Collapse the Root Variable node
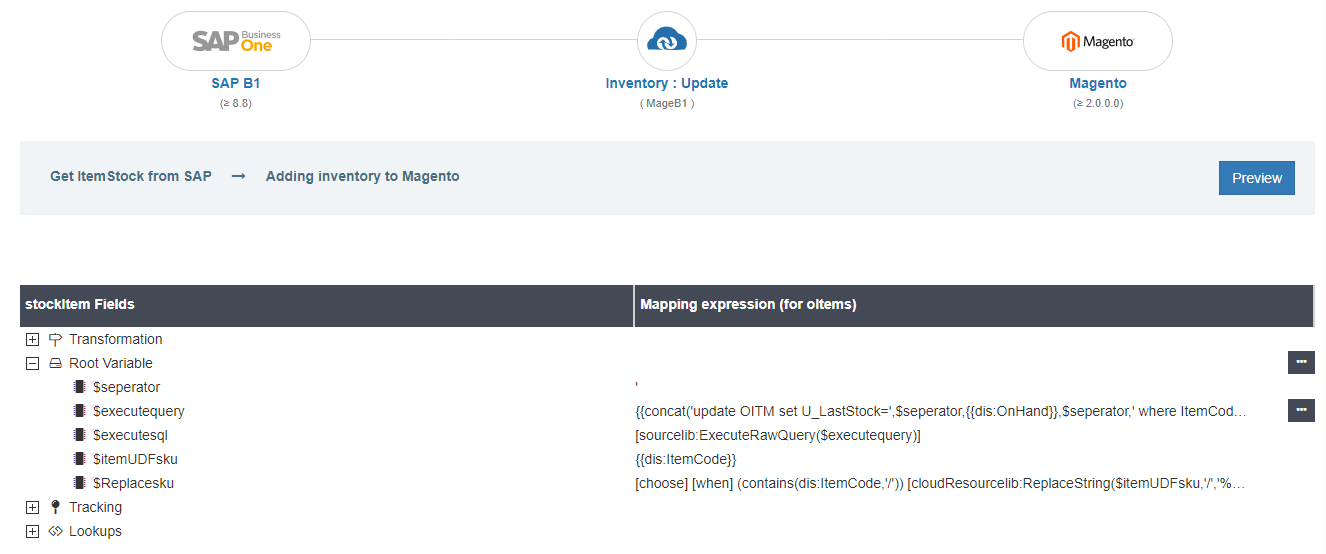Screen dimensions: 1326x554 click(x=33, y=363)
